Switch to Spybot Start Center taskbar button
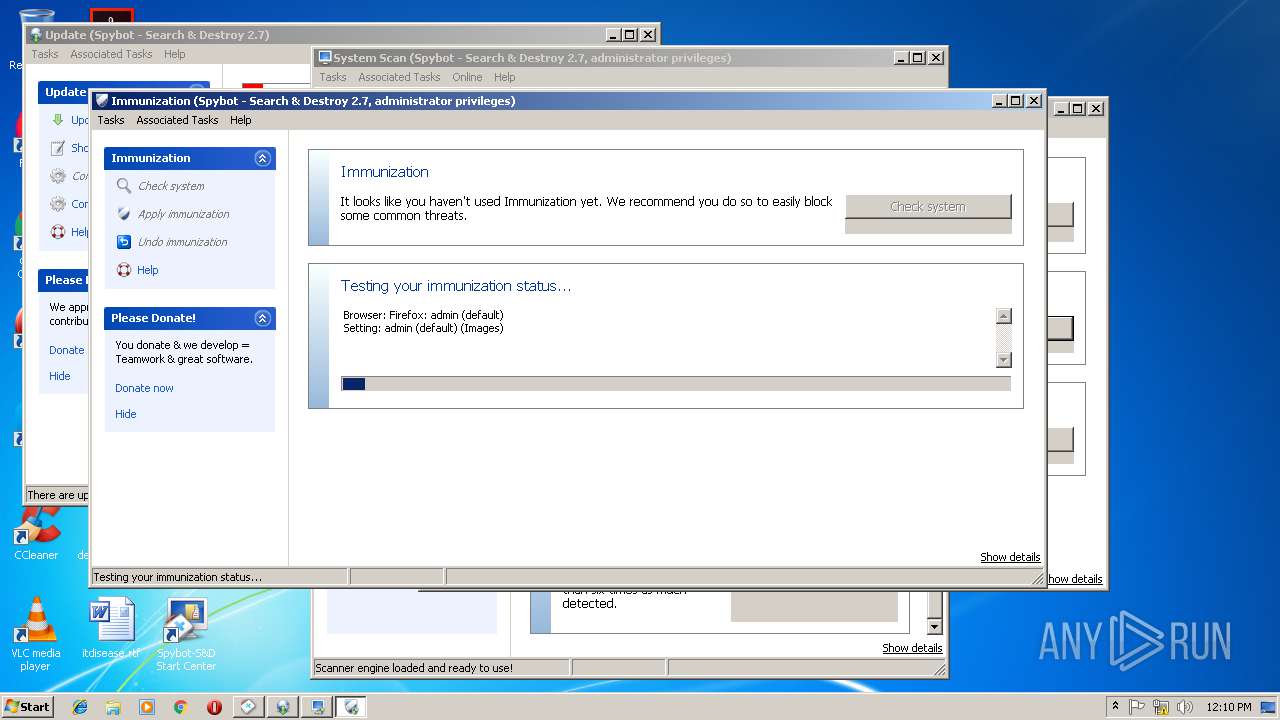Image resolution: width=1280 pixels, height=720 pixels. pos(249,707)
